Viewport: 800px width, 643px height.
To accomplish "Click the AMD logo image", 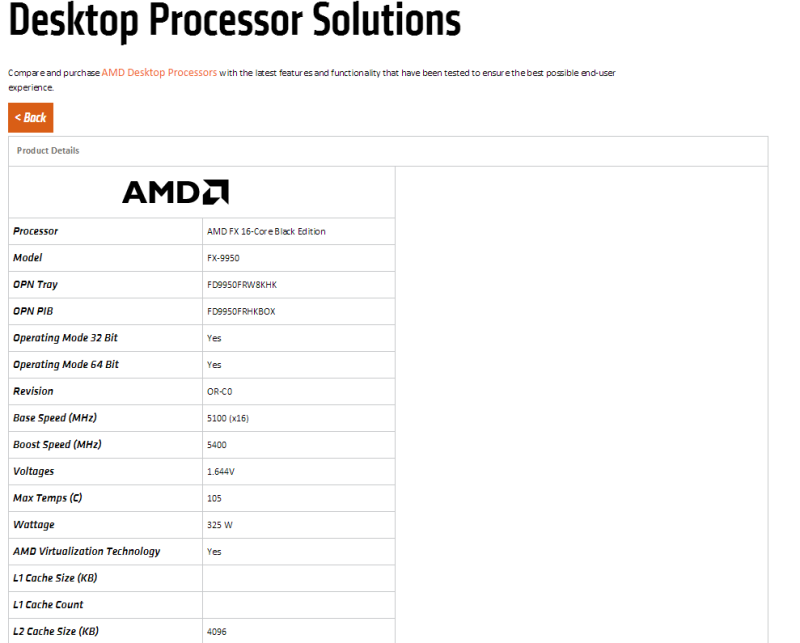I will coord(176,192).
